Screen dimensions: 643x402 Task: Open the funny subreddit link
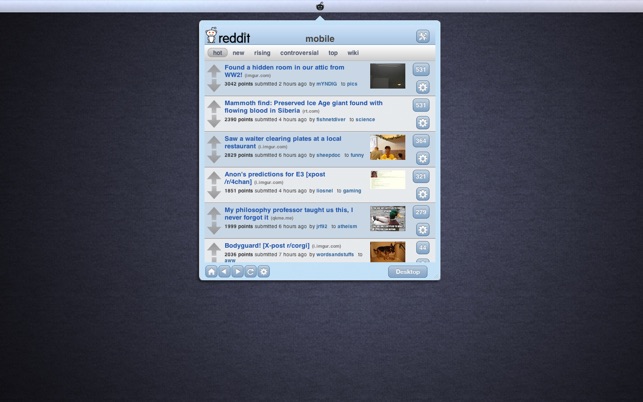click(x=357, y=155)
